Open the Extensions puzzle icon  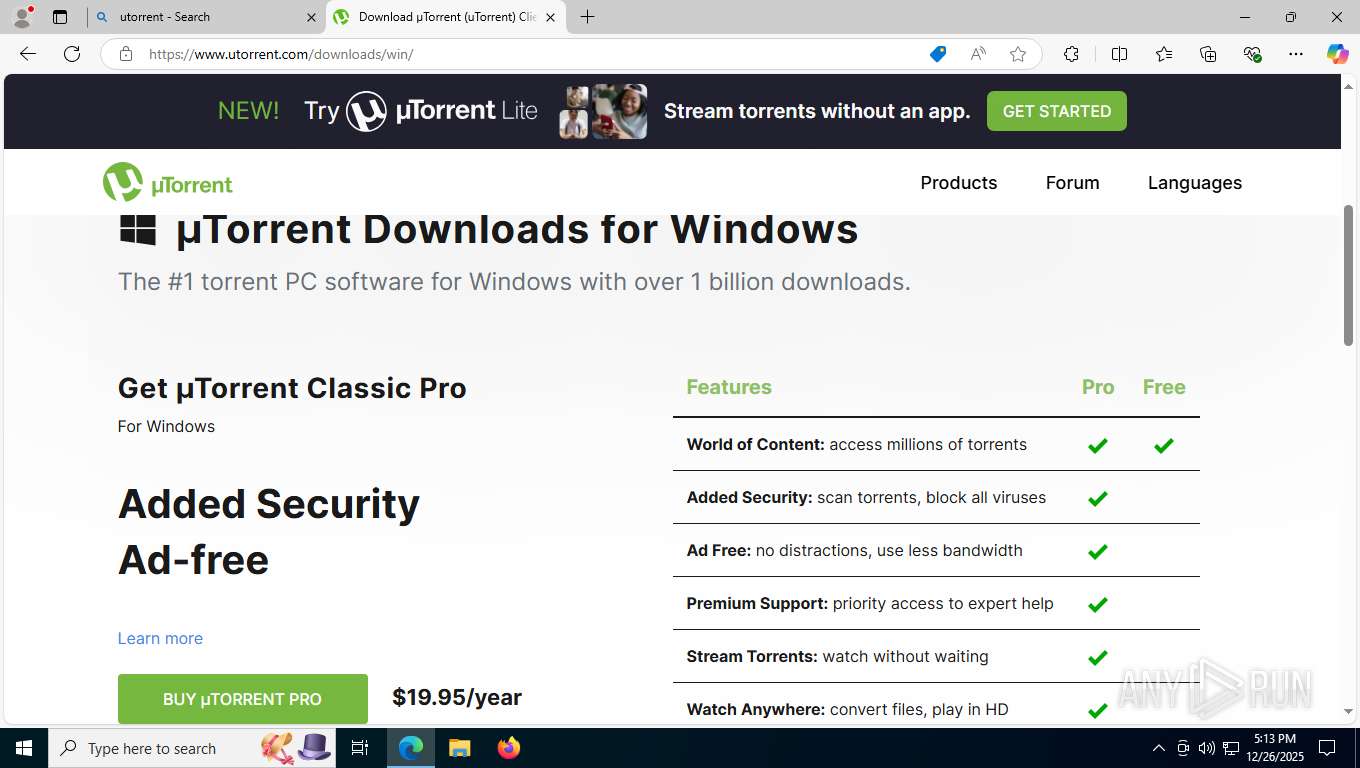point(1071,54)
